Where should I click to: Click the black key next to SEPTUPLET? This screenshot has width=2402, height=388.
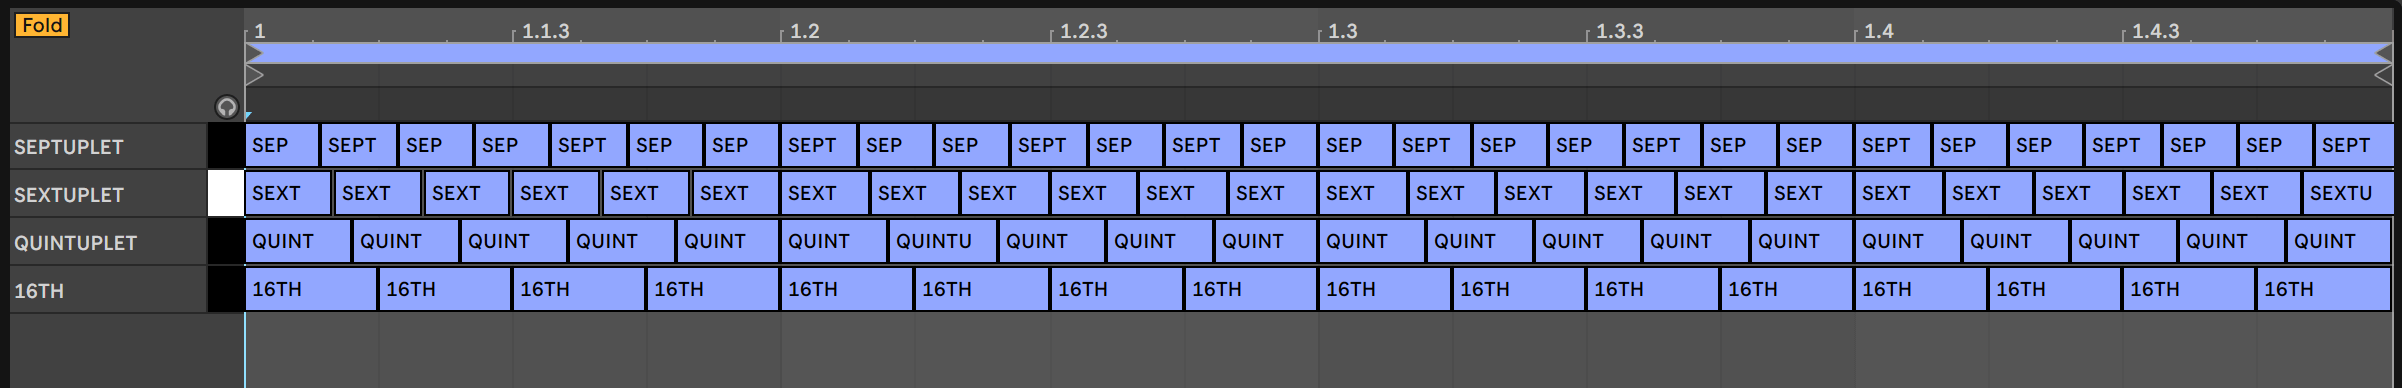[x=226, y=146]
